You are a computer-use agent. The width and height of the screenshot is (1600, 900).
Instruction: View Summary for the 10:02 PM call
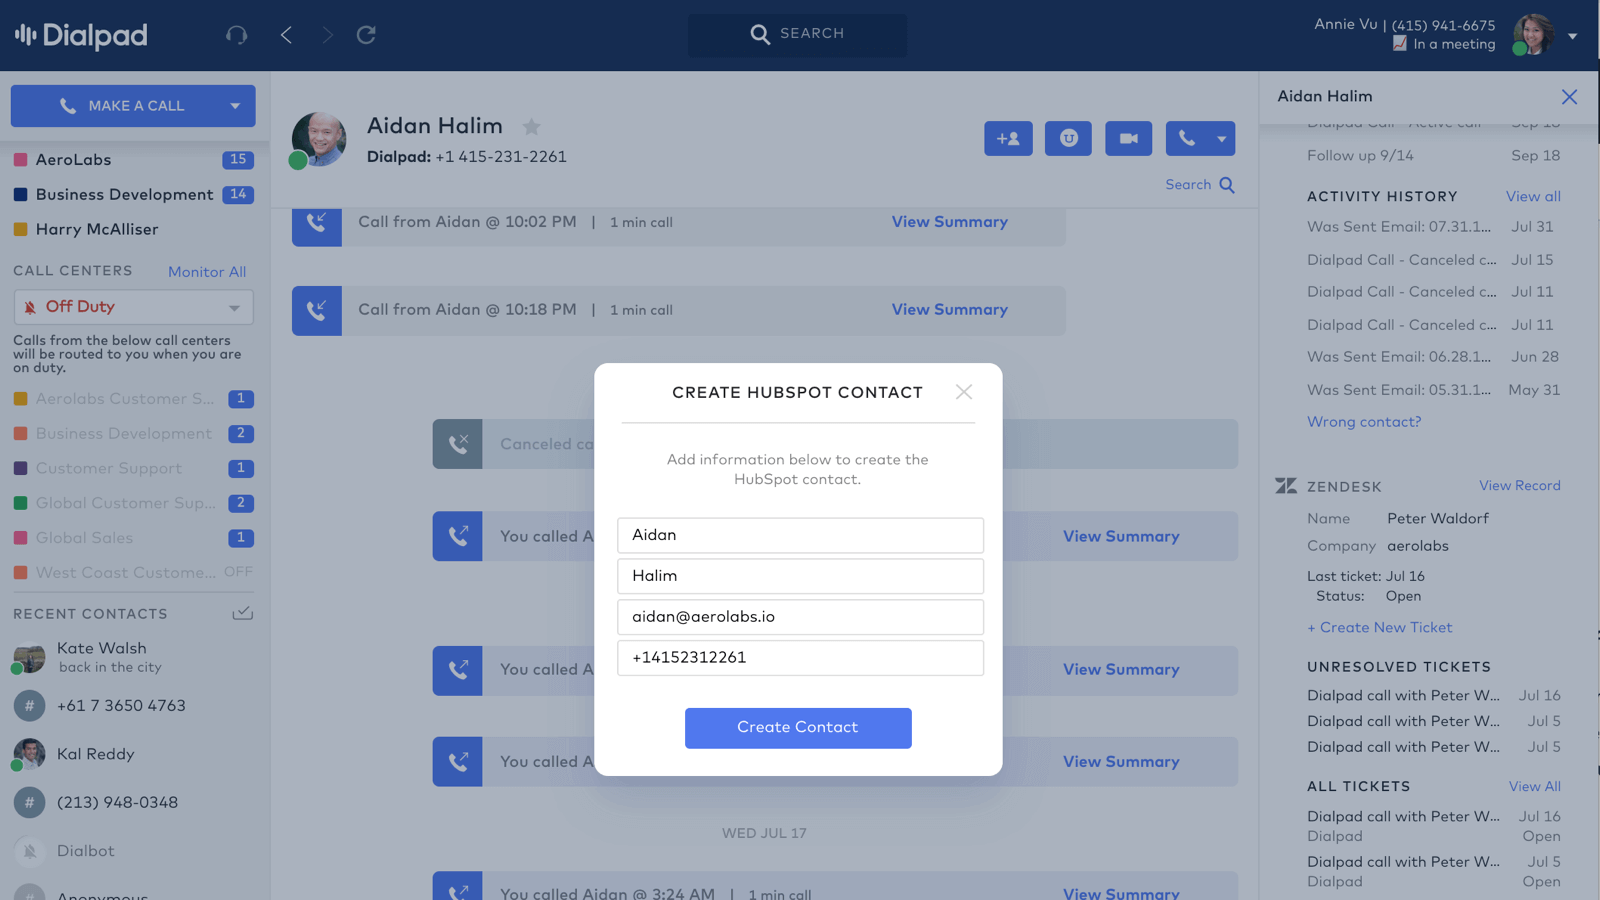(x=949, y=222)
